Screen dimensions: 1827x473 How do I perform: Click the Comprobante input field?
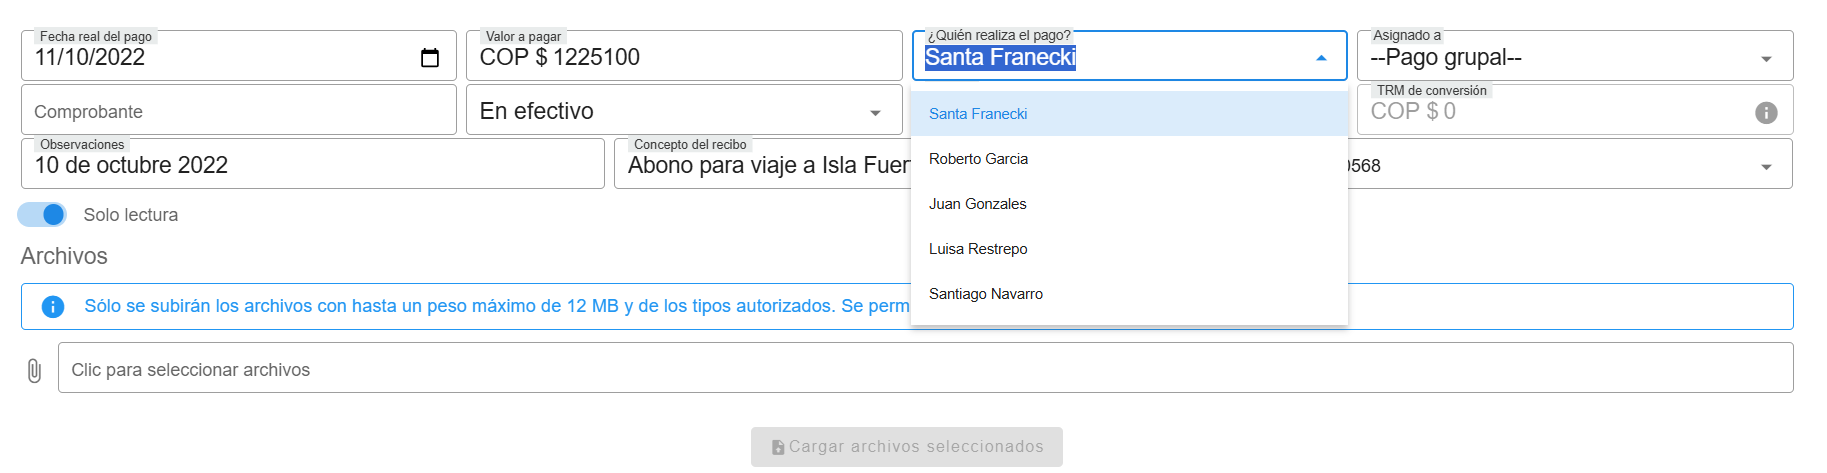238,111
